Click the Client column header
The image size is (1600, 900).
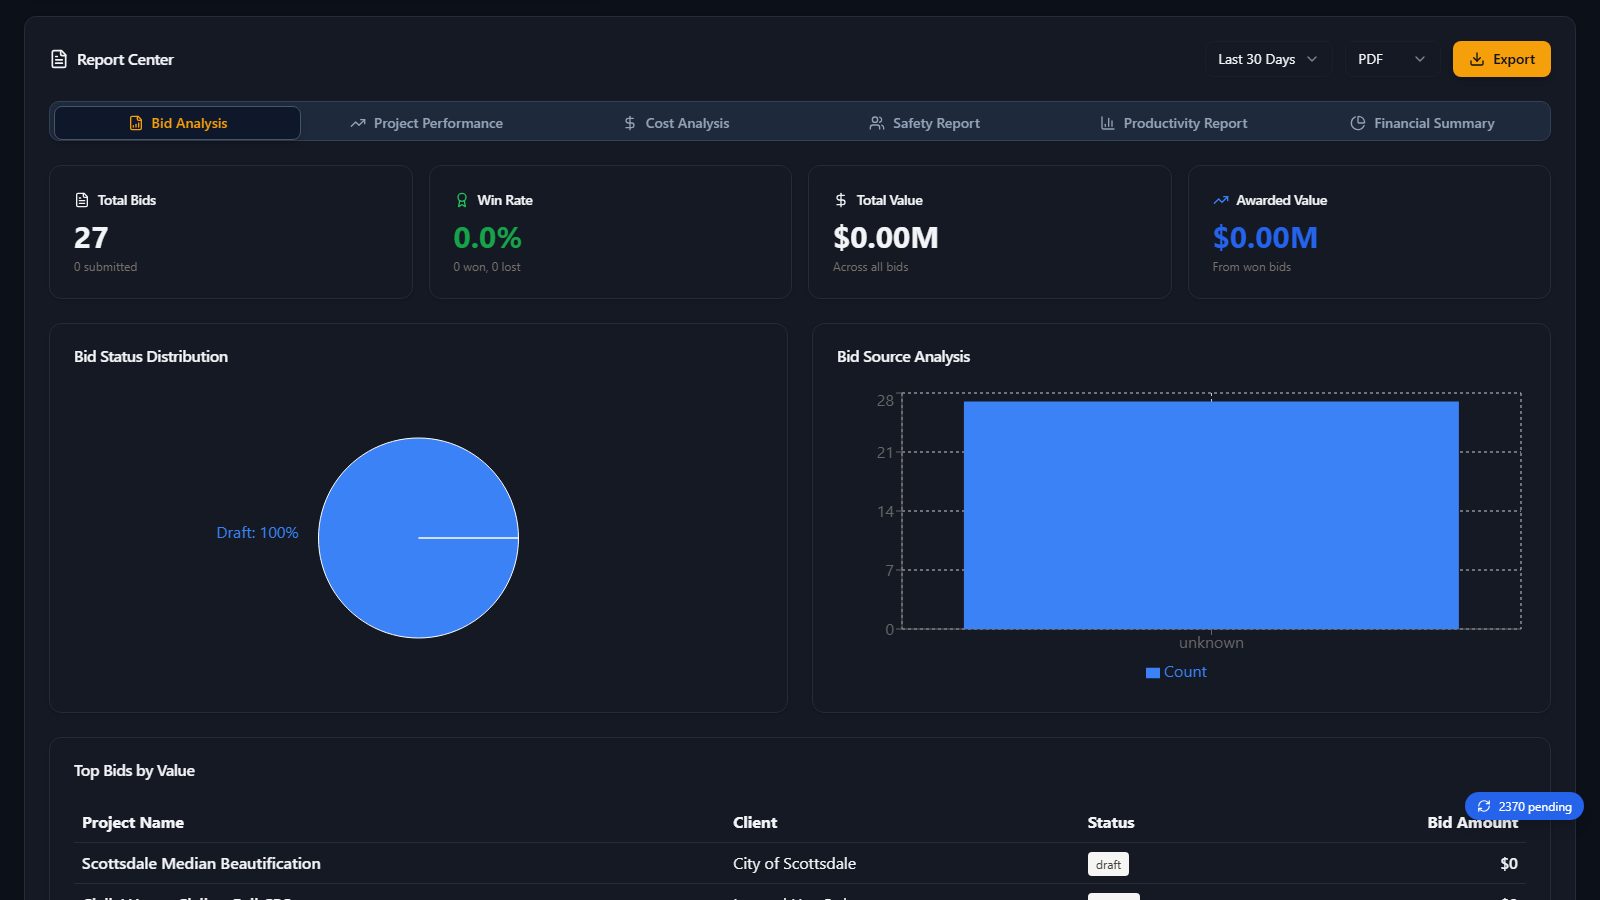click(755, 822)
